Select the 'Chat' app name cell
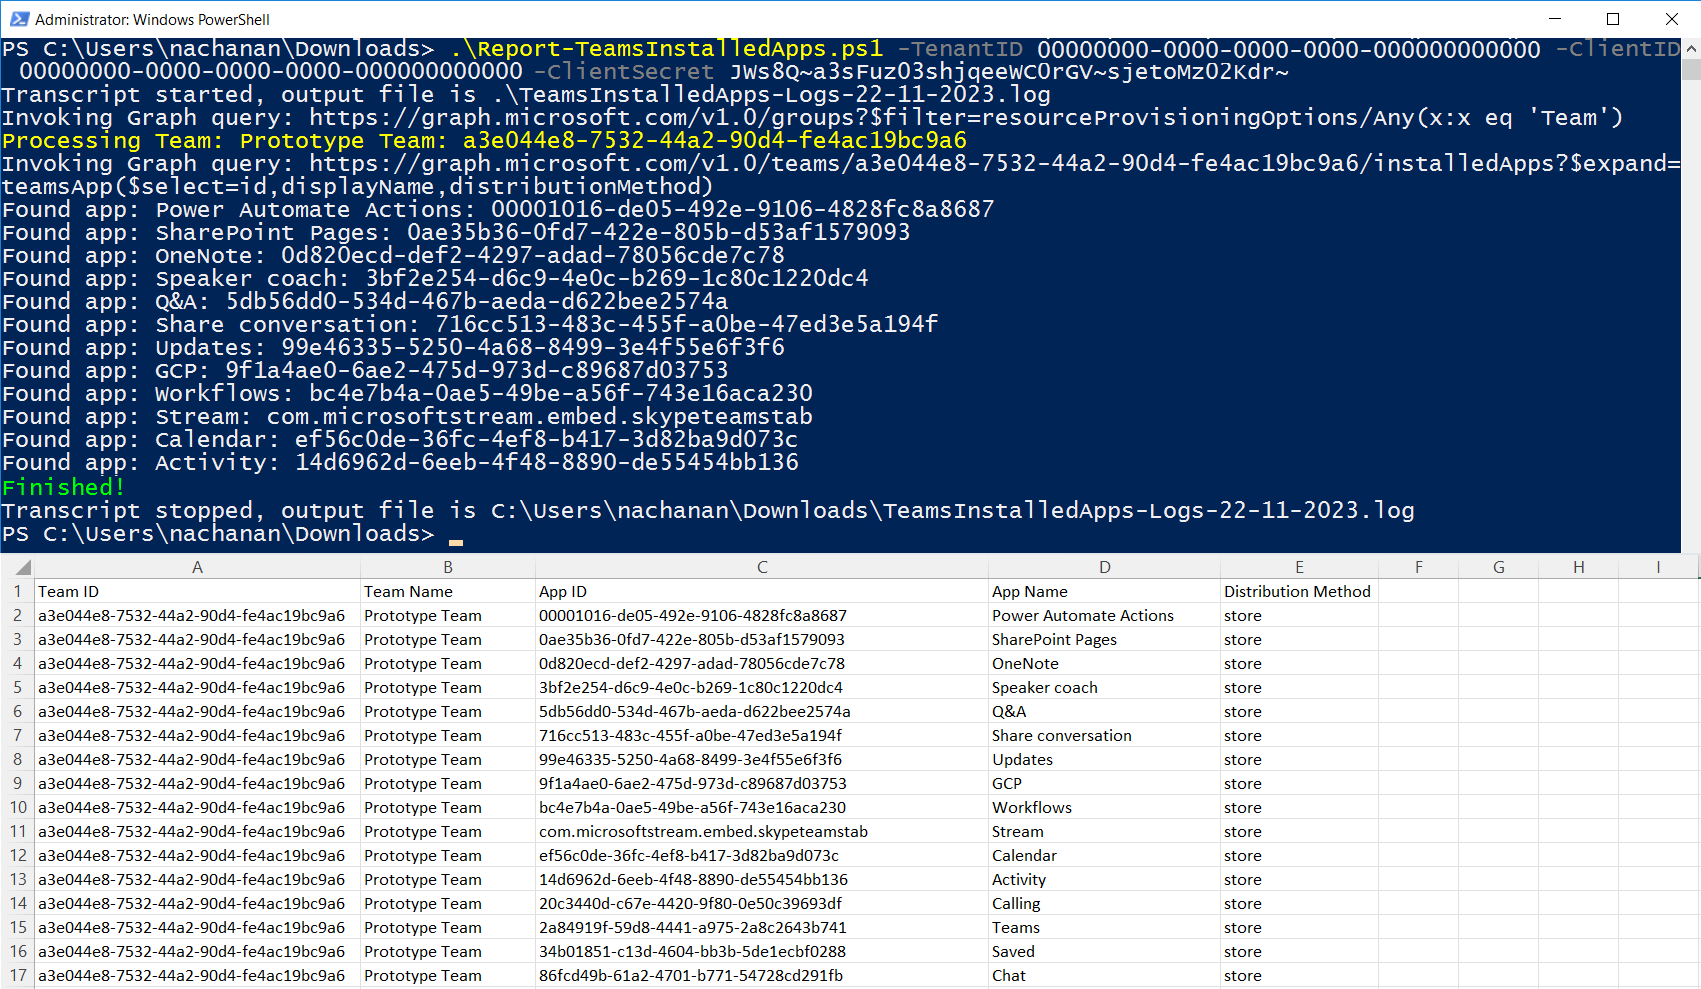The width and height of the screenshot is (1701, 989). coord(1104,975)
